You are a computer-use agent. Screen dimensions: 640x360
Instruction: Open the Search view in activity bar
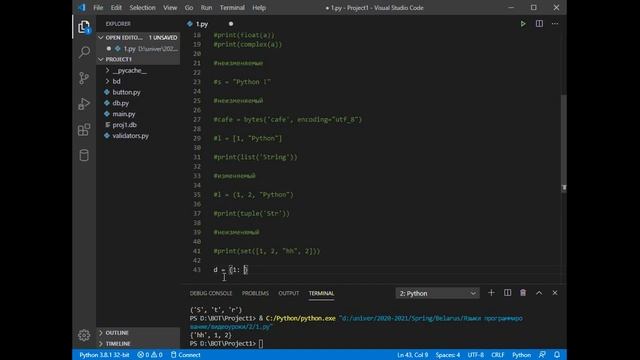[x=84, y=52]
